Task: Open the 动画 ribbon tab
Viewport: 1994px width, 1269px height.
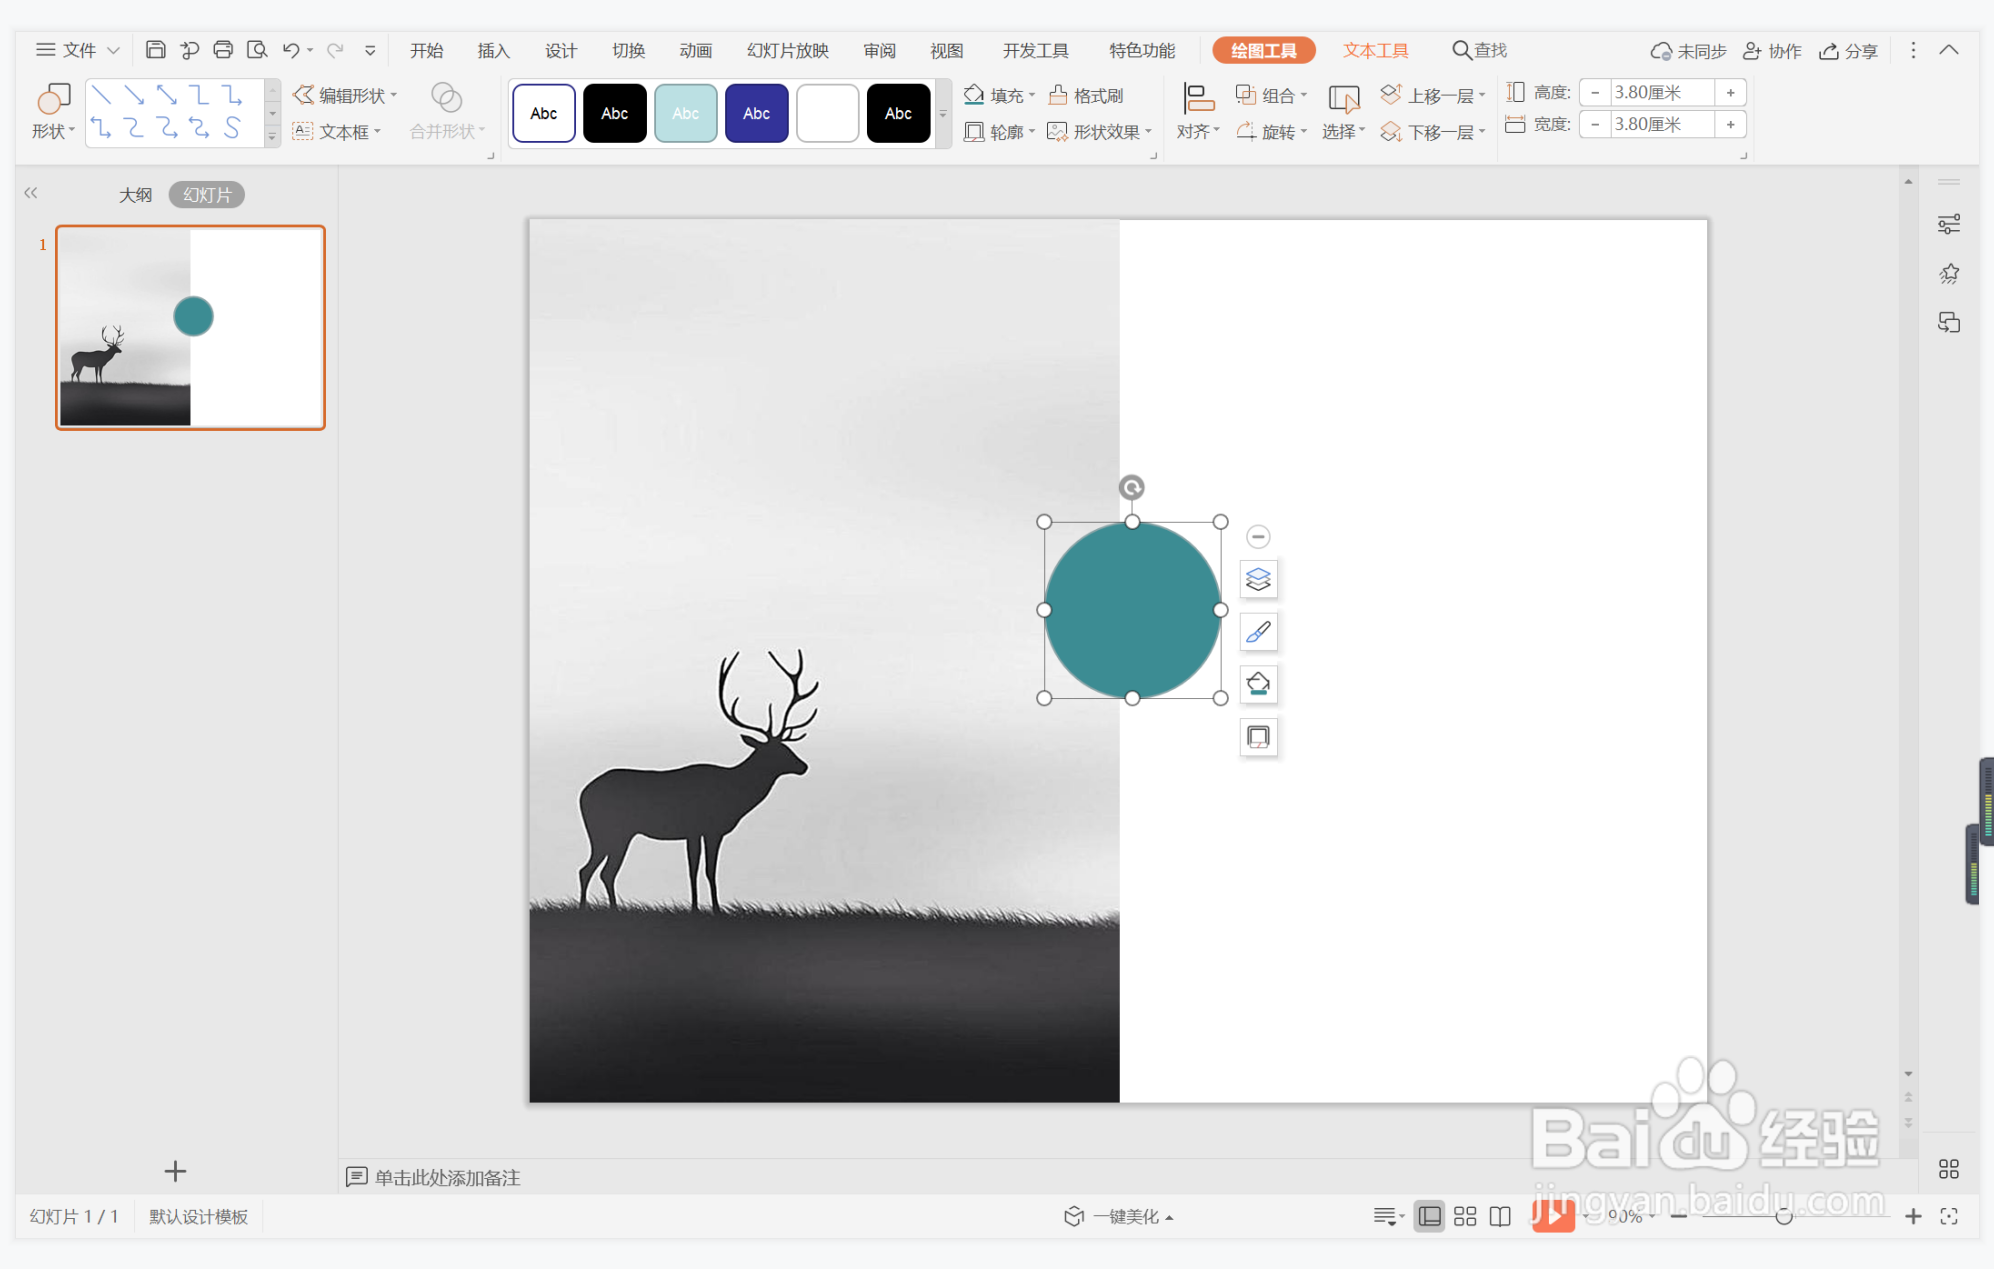Action: coord(695,51)
